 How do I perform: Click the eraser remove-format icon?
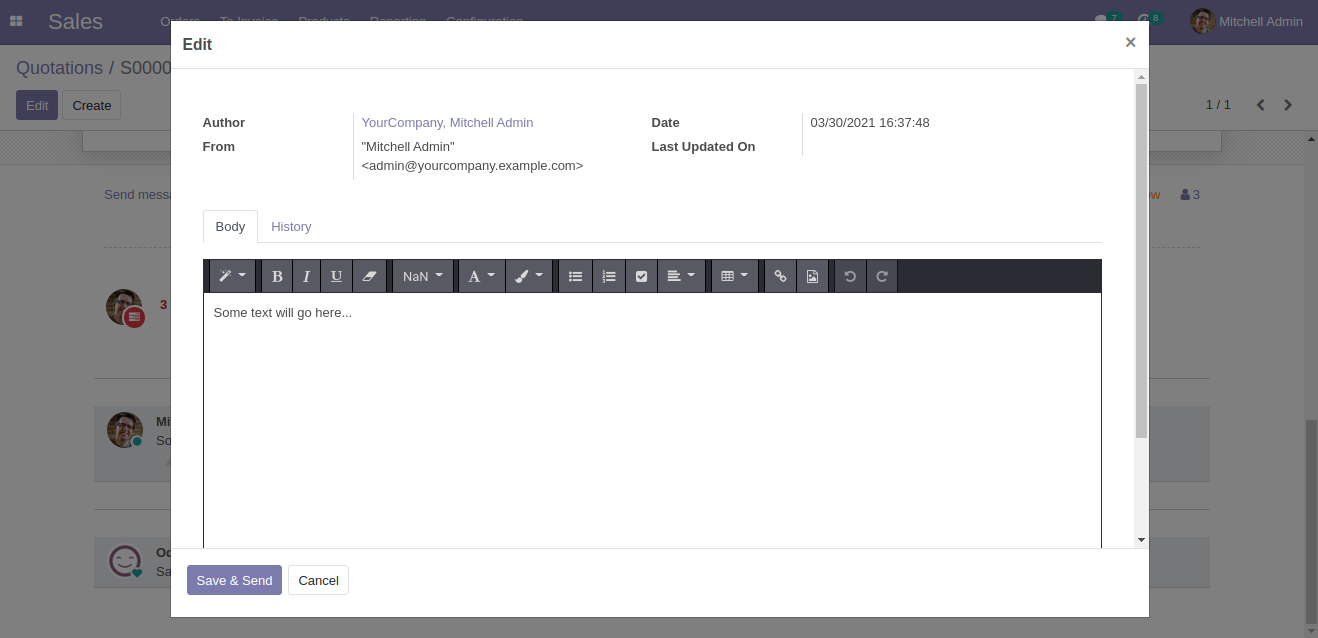(369, 276)
